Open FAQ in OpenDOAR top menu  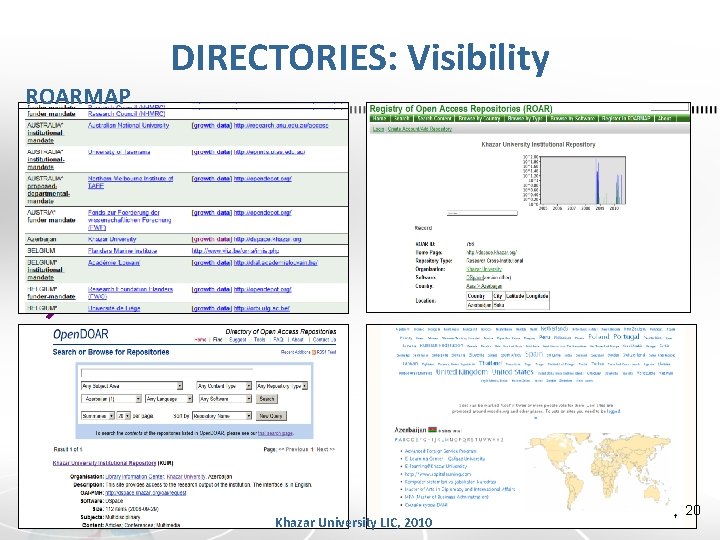[x=278, y=340]
